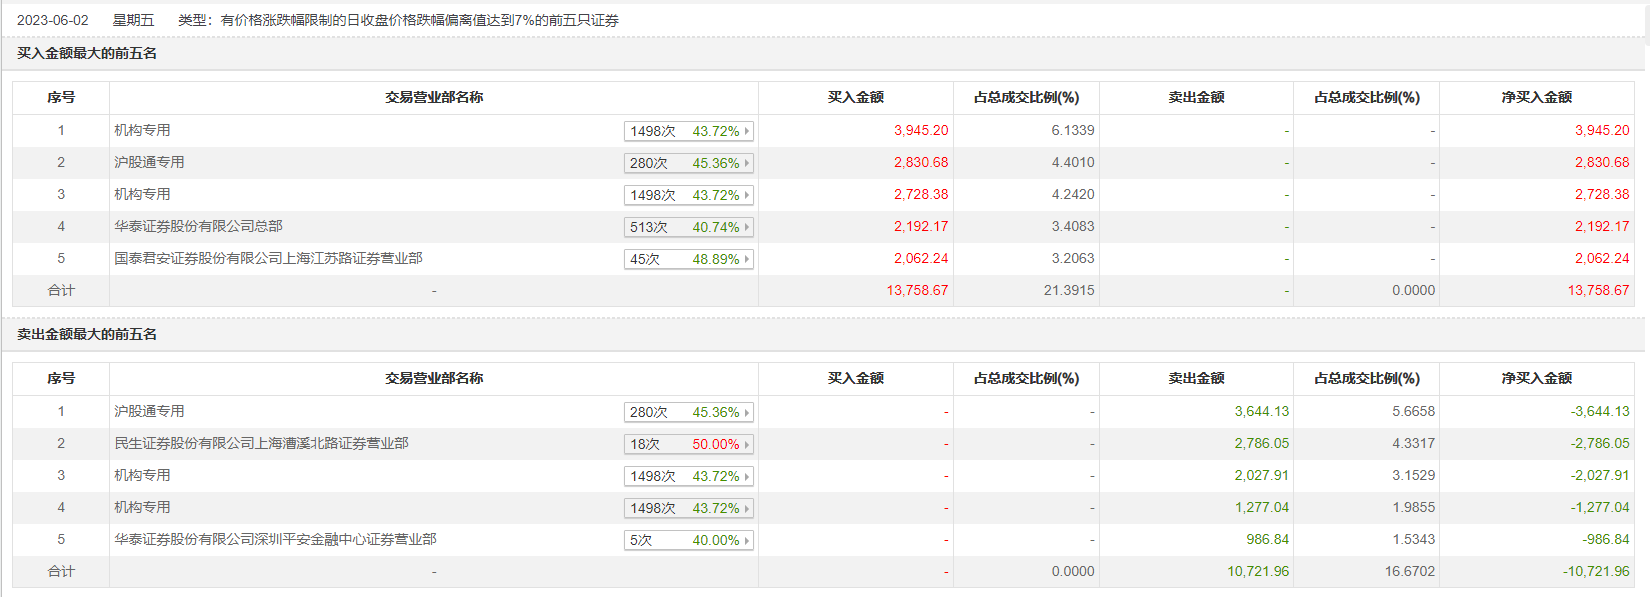Select 净买入金额 header in sell table
The height and width of the screenshot is (597, 1650).
pos(1537,378)
